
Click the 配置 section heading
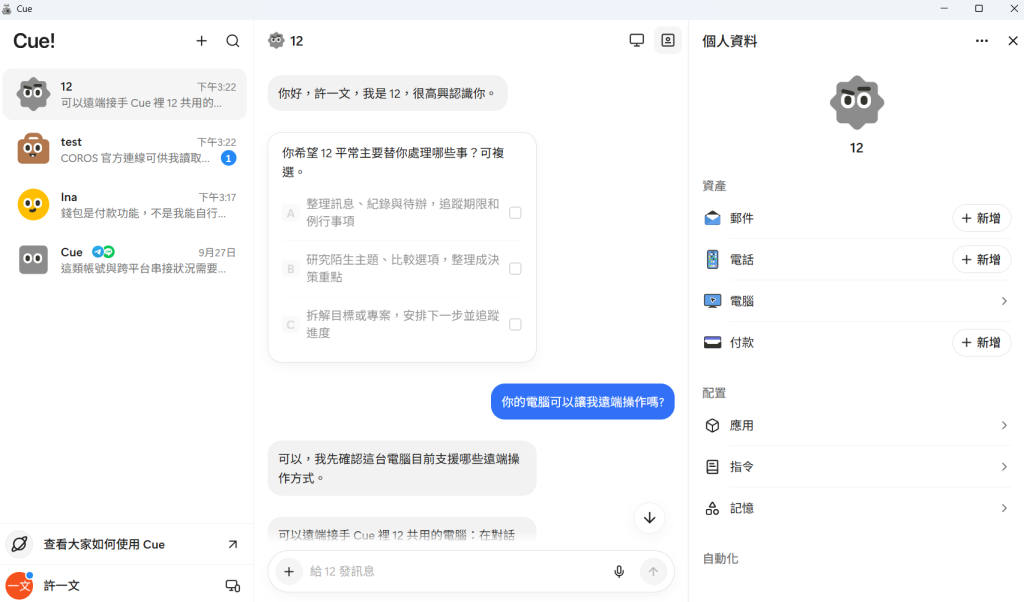coord(714,392)
